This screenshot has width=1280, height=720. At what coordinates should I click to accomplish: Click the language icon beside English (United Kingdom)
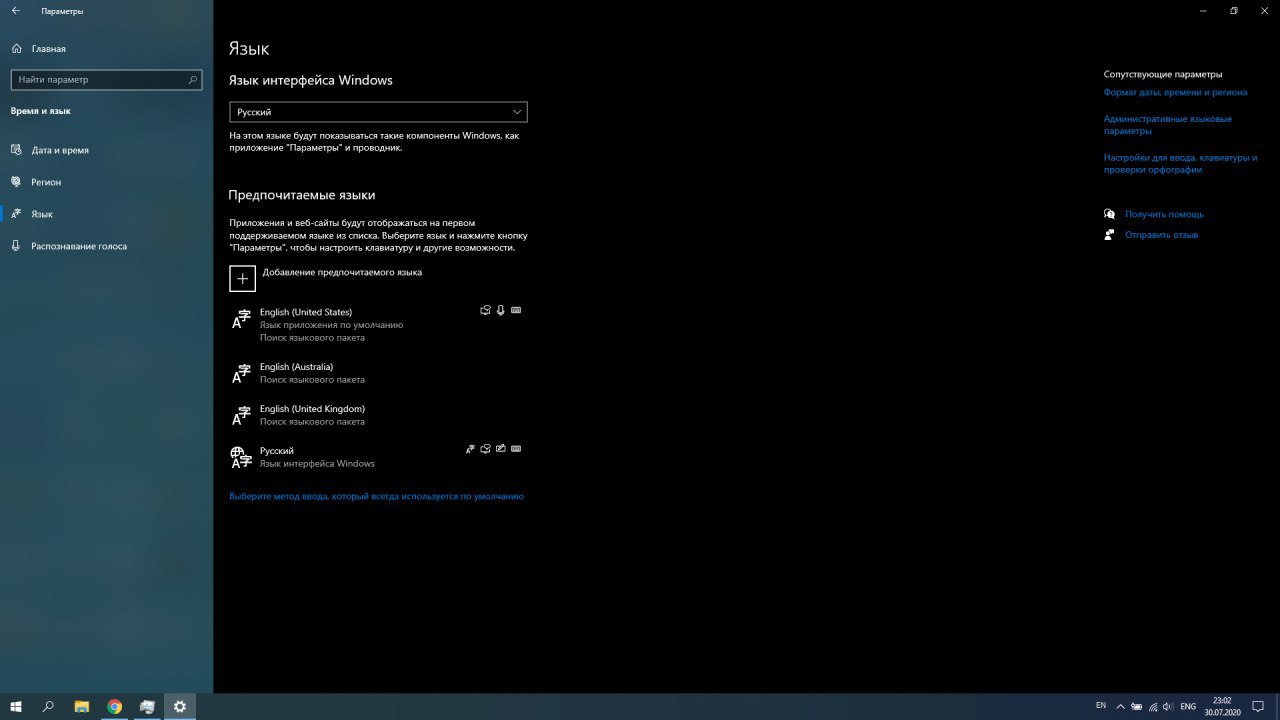pos(241,416)
